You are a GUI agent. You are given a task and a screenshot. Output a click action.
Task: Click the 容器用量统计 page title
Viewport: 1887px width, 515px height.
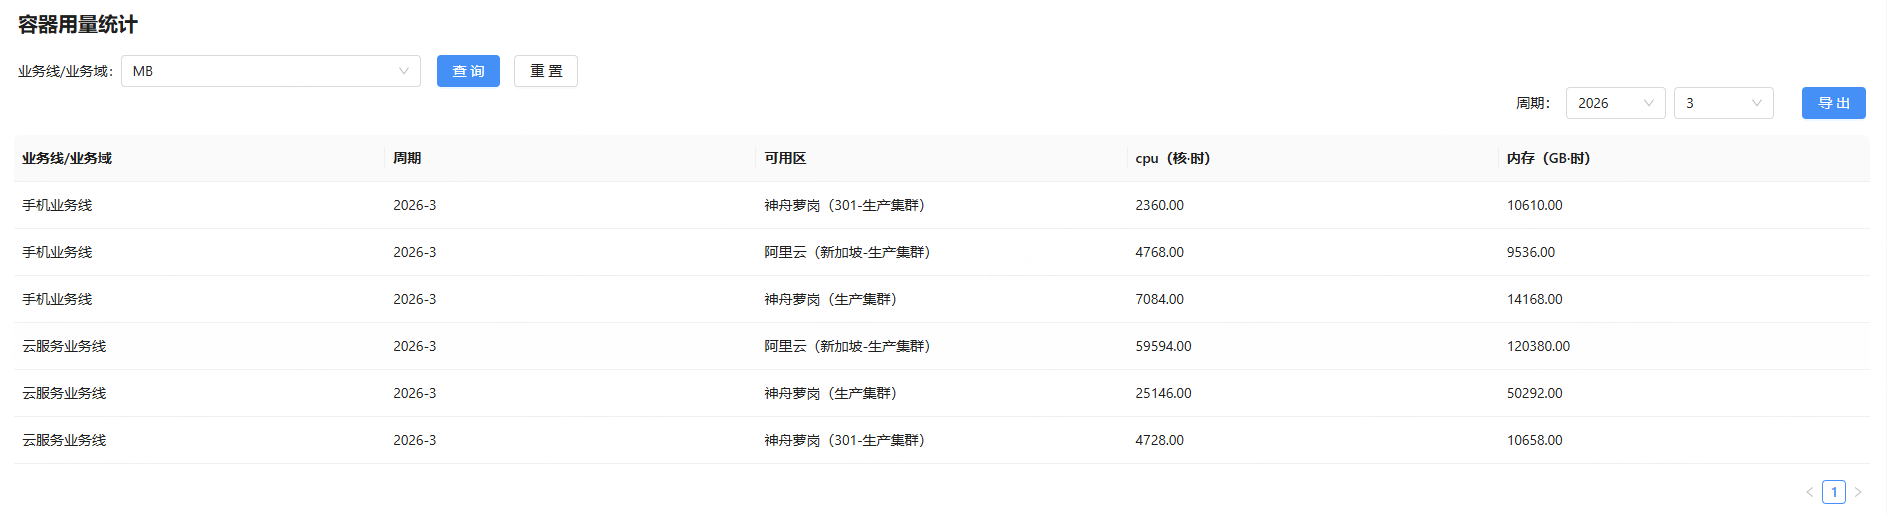[78, 24]
